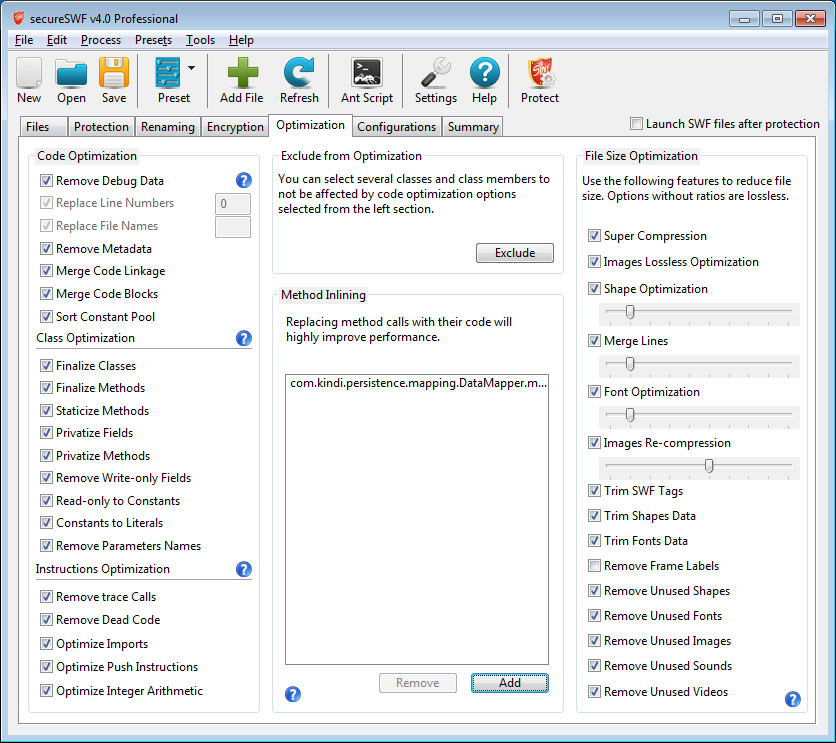Image resolution: width=836 pixels, height=743 pixels.
Task: Open the Ant Script tool
Action: click(x=367, y=74)
